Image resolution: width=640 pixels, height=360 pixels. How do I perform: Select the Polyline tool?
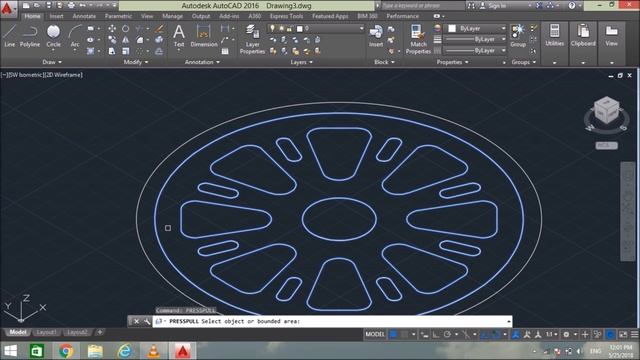click(30, 36)
